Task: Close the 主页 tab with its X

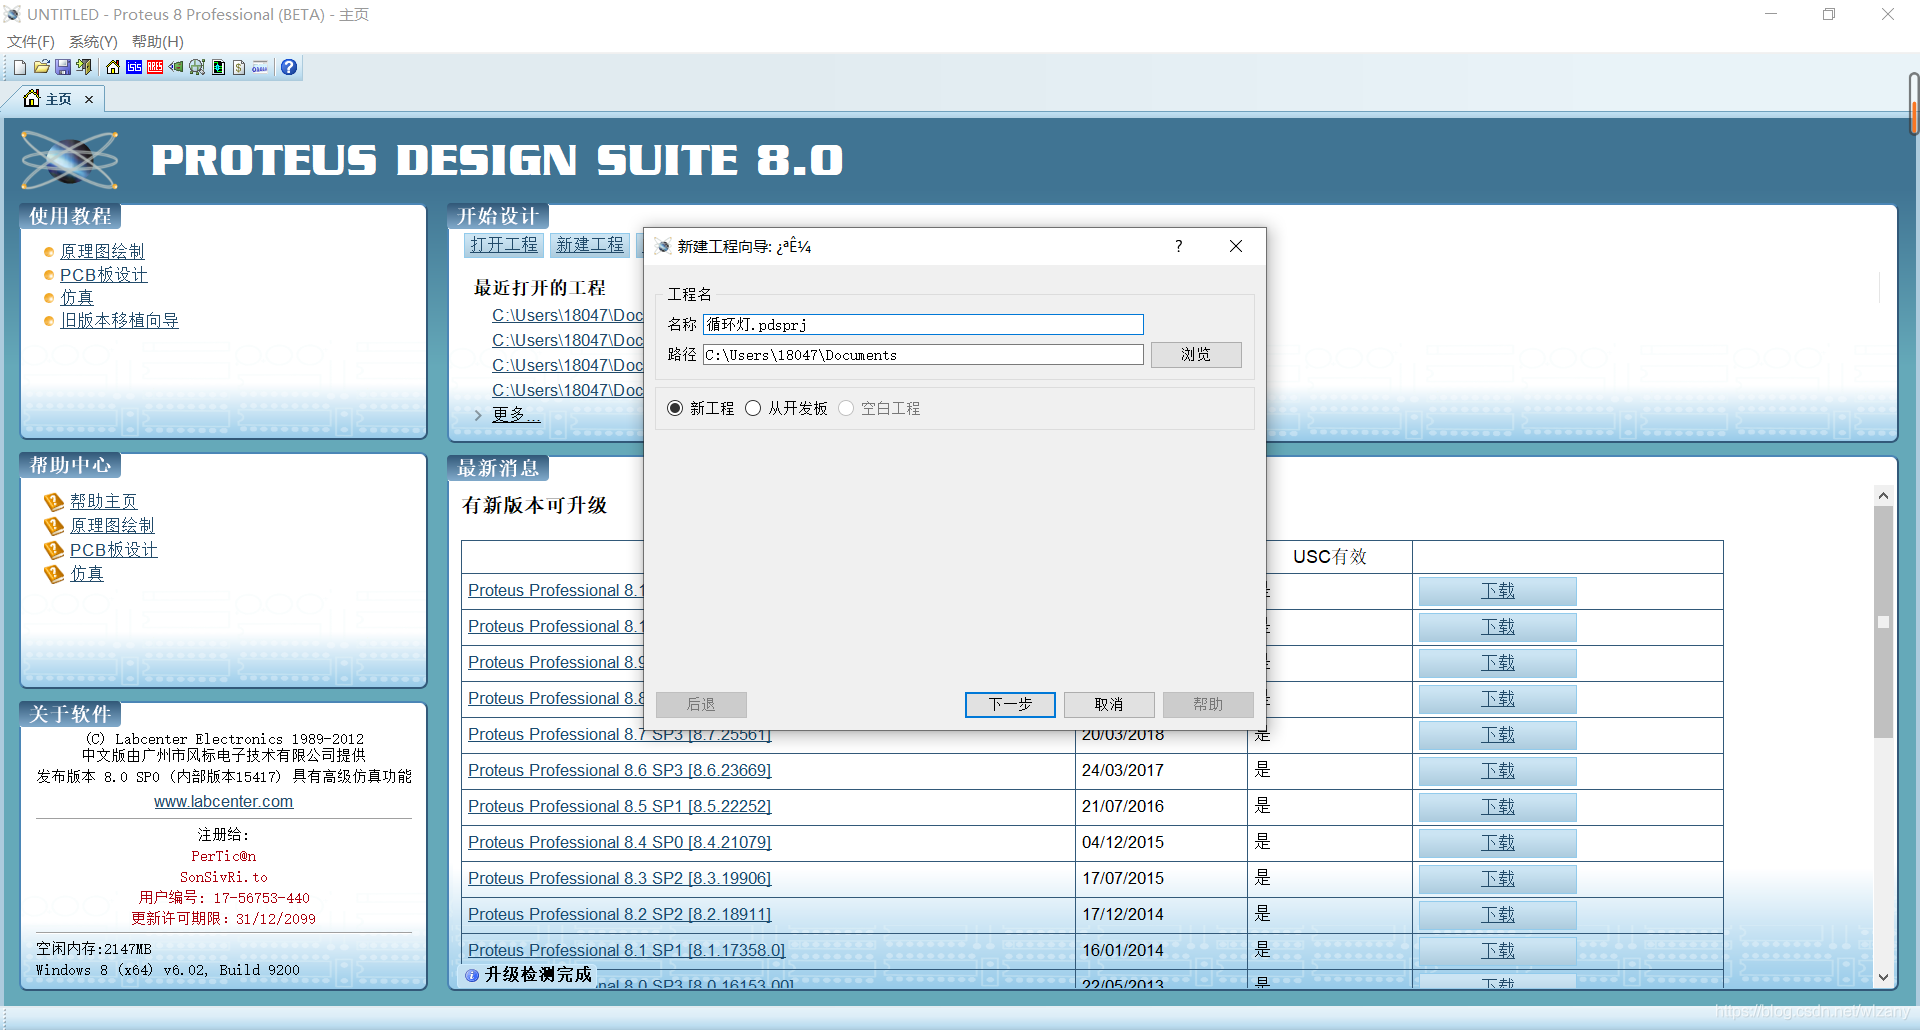Action: click(x=89, y=99)
